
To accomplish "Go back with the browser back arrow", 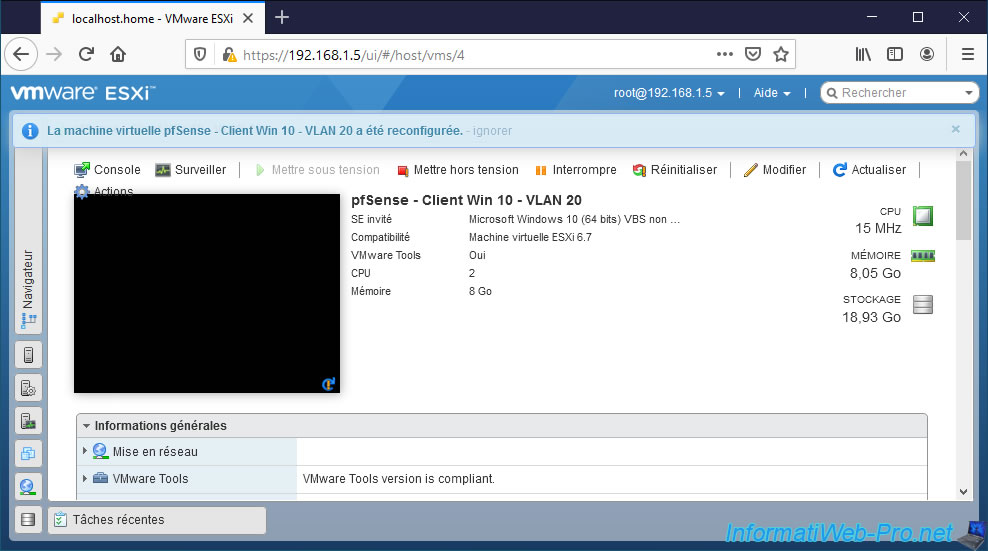I will click(21, 54).
